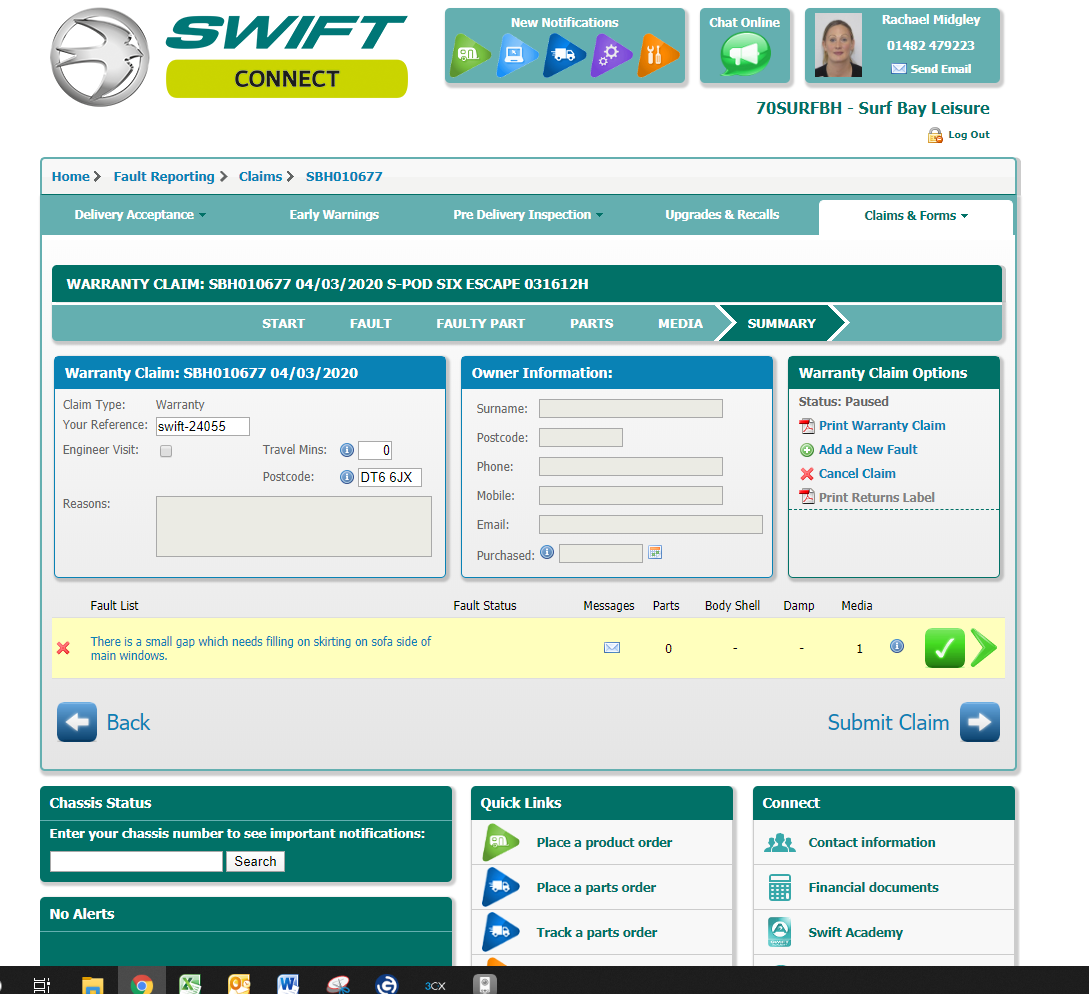Open the skirting gap fault description
Screen dimensions: 1089x994
pyautogui.click(x=260, y=648)
